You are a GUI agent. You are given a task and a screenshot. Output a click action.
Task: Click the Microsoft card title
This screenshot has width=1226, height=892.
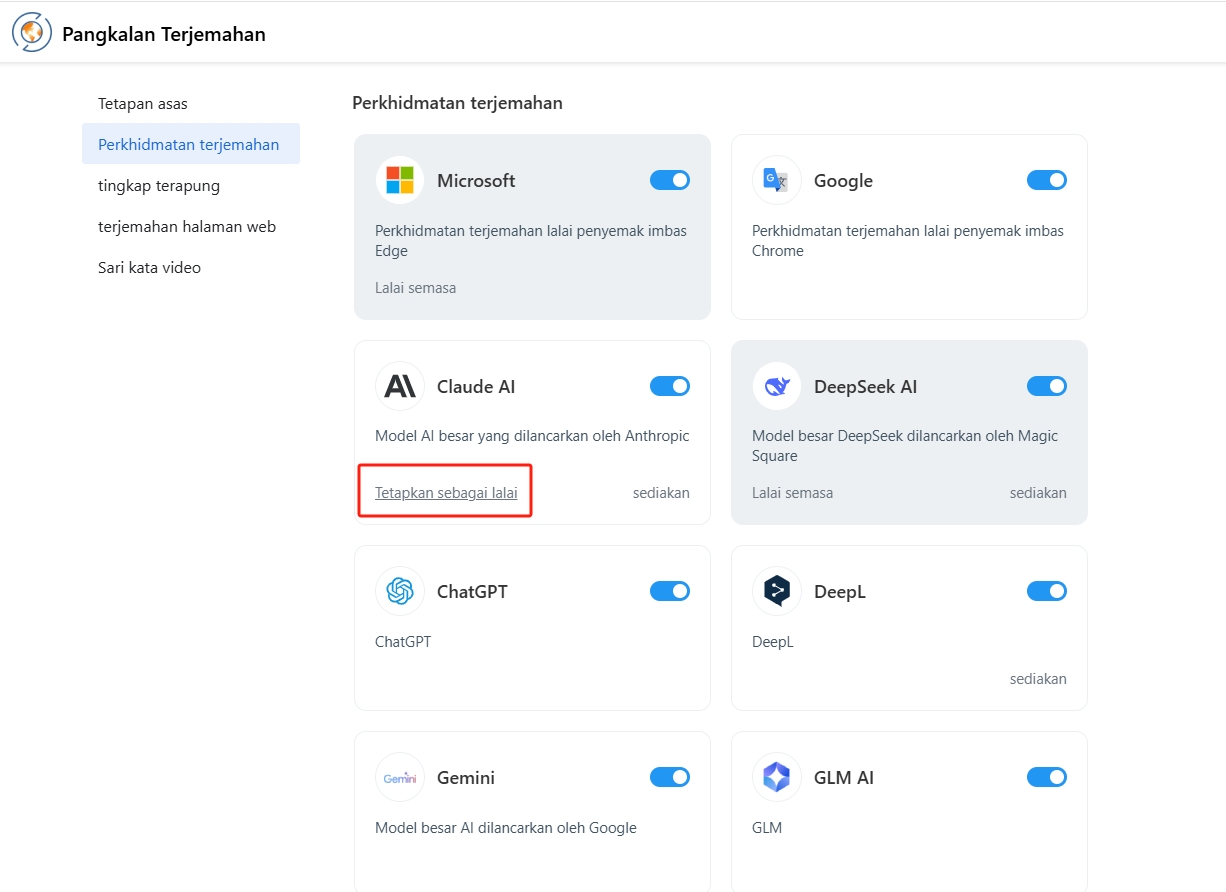[476, 181]
